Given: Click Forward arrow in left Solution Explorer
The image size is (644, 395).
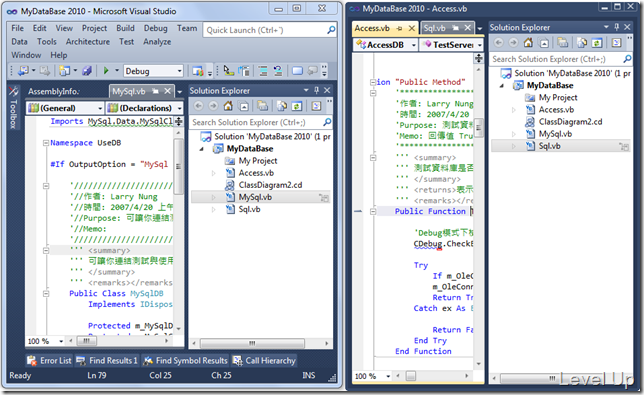Looking at the screenshot, I should tap(213, 106).
